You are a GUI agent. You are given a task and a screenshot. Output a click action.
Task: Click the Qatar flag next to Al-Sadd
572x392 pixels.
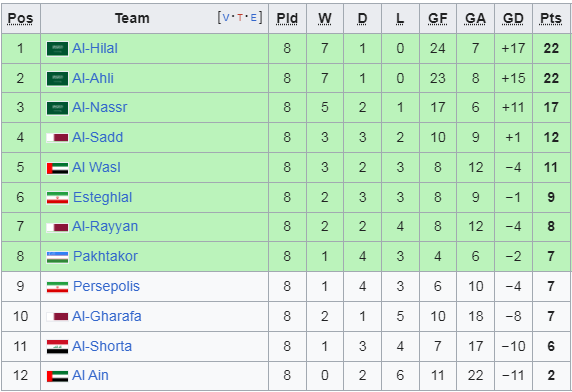tap(57, 138)
